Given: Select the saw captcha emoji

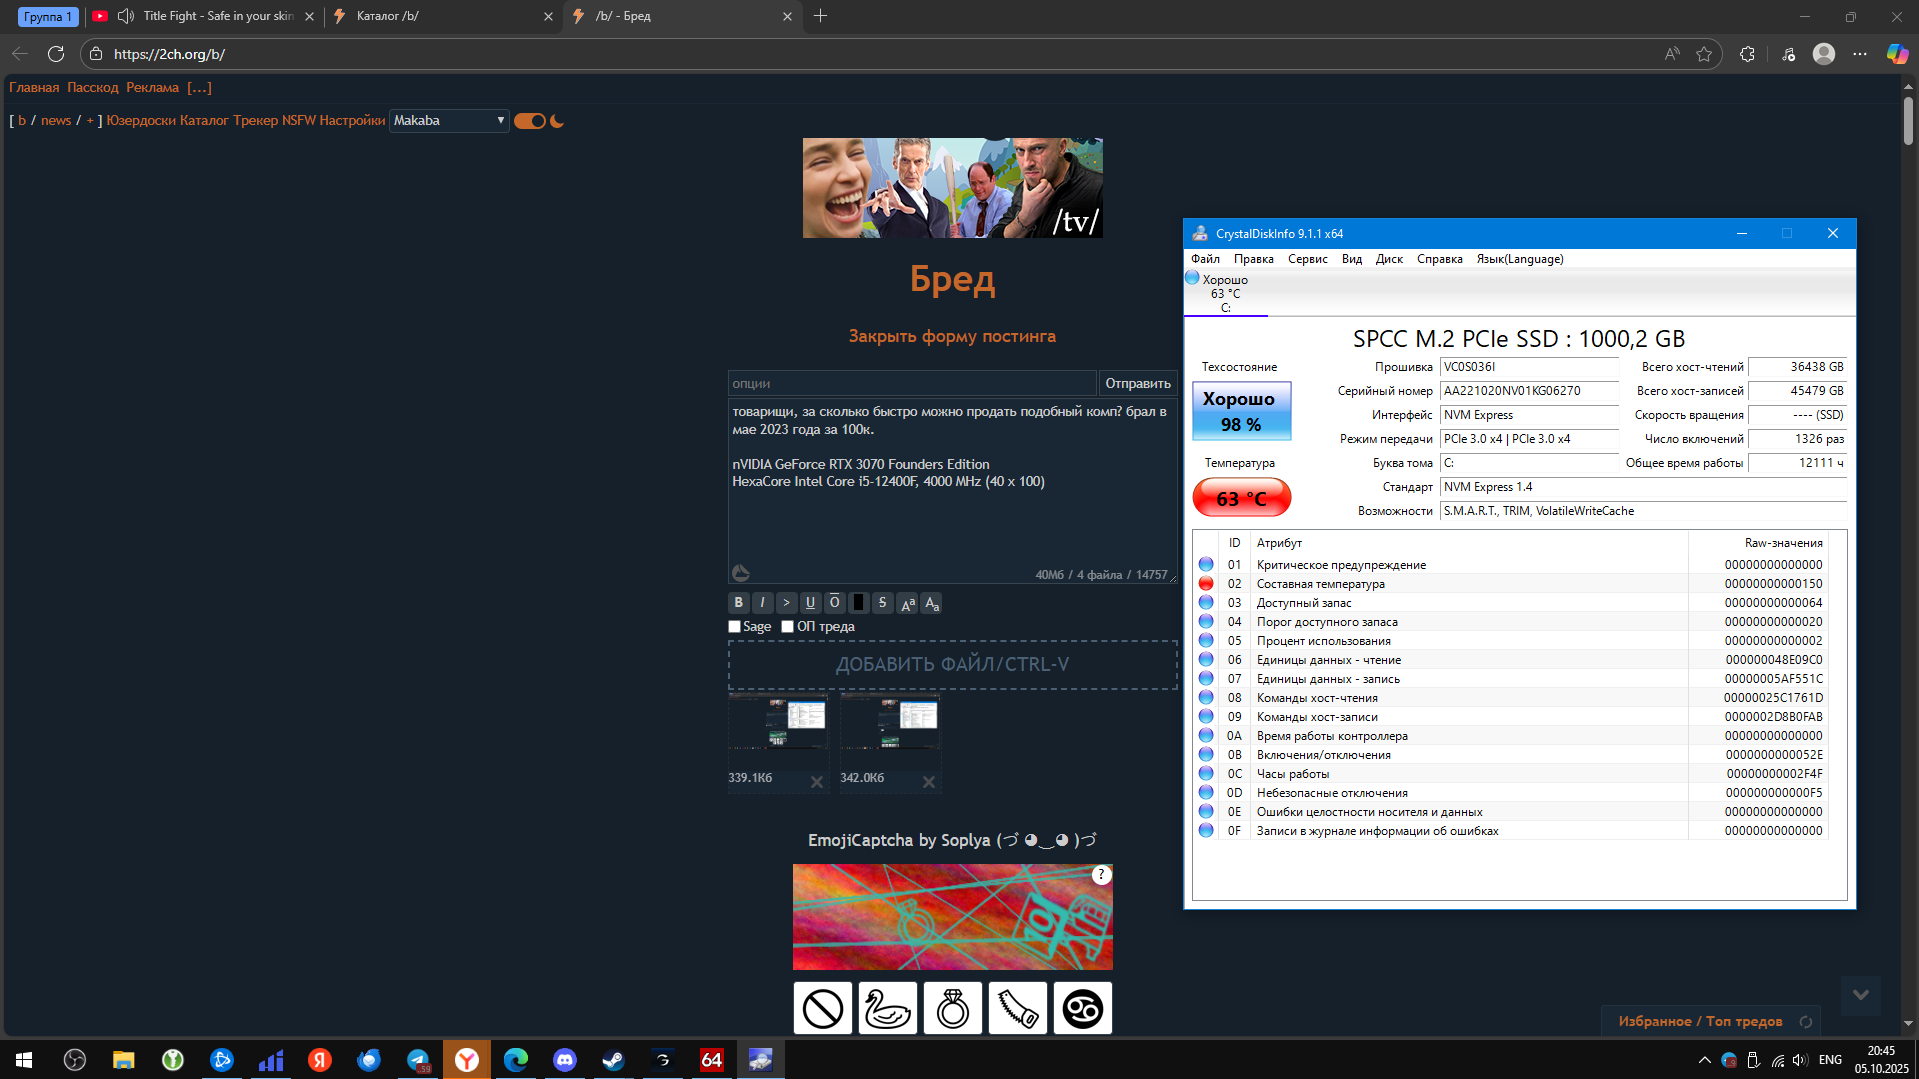Looking at the screenshot, I should (x=1018, y=1008).
